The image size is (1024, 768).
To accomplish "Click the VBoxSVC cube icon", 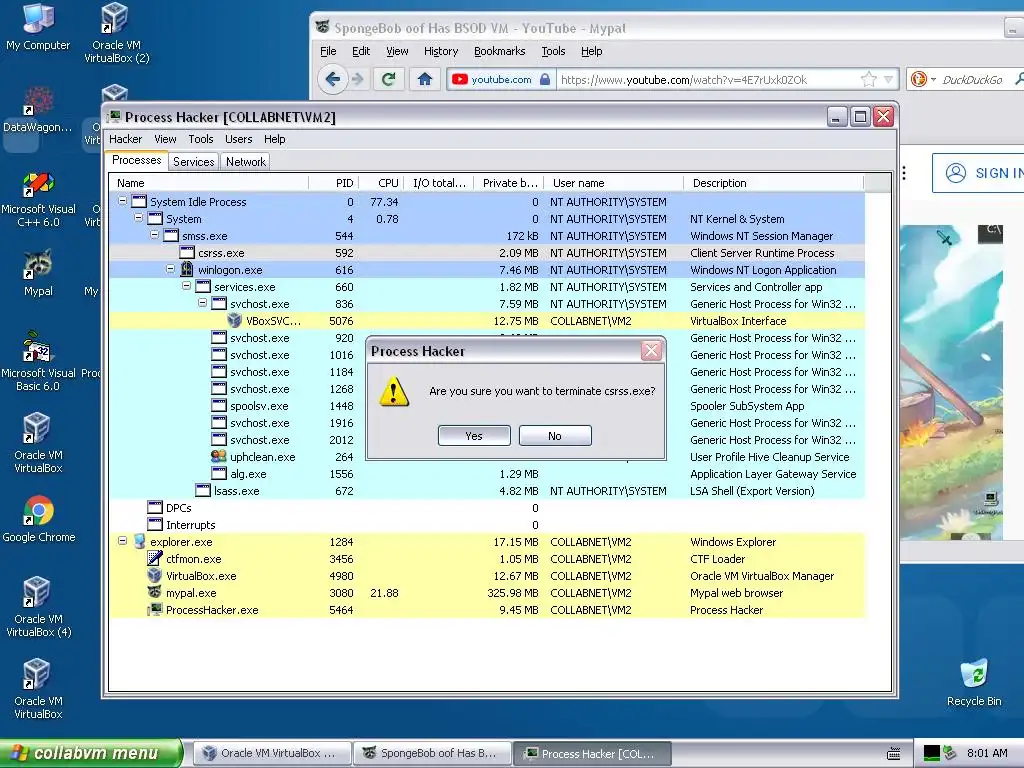I will point(234,321).
